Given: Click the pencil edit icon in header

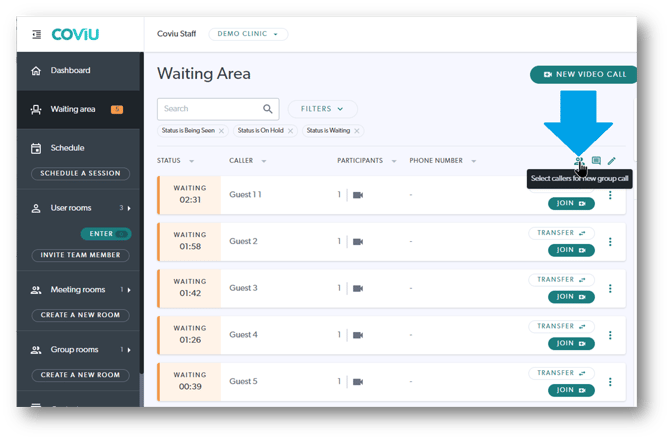Looking at the screenshot, I should [x=612, y=161].
